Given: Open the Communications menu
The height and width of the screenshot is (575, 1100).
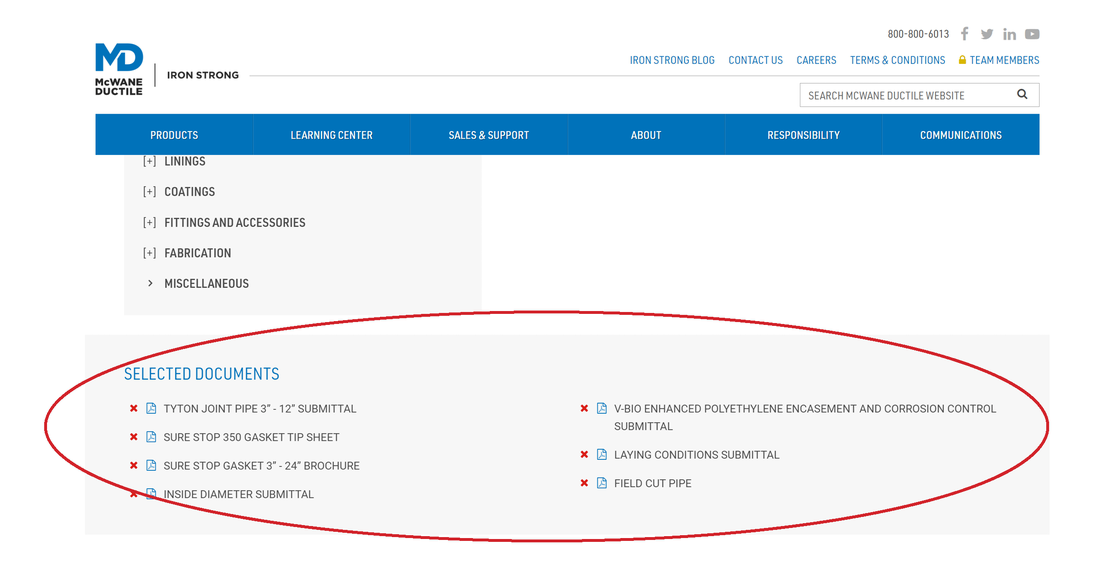Looking at the screenshot, I should 960,135.
